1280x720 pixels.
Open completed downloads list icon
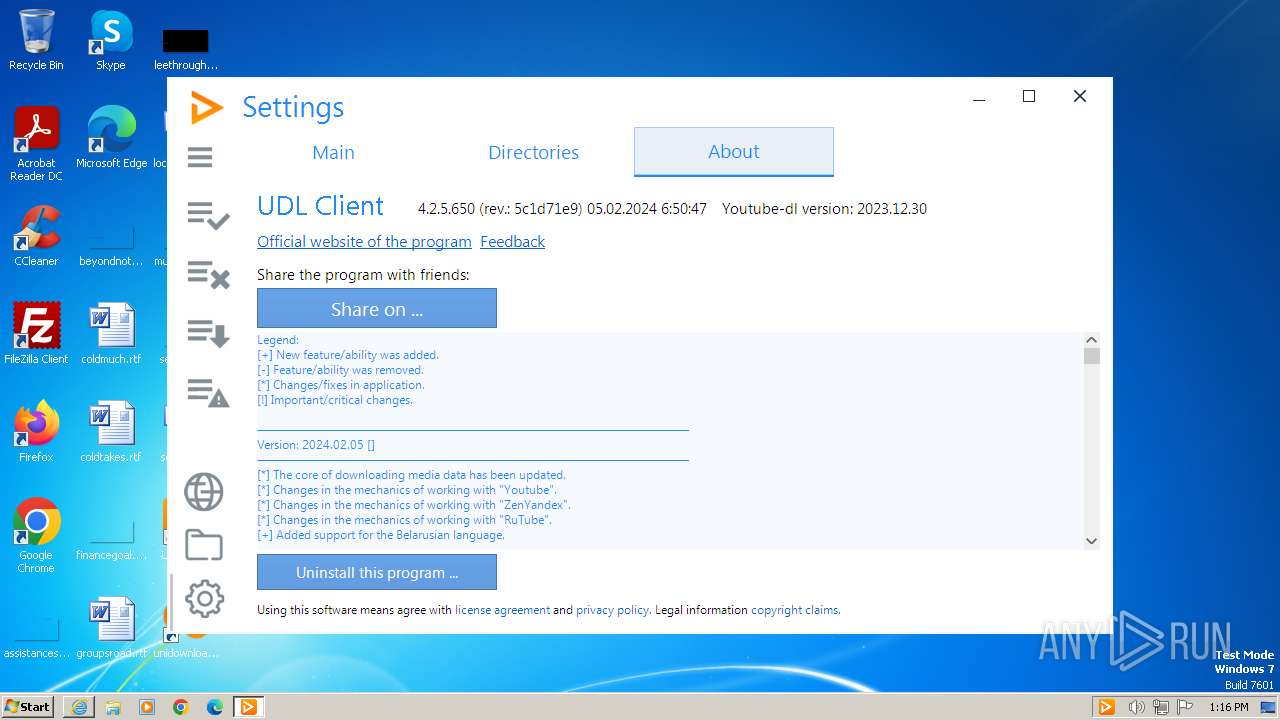click(208, 215)
